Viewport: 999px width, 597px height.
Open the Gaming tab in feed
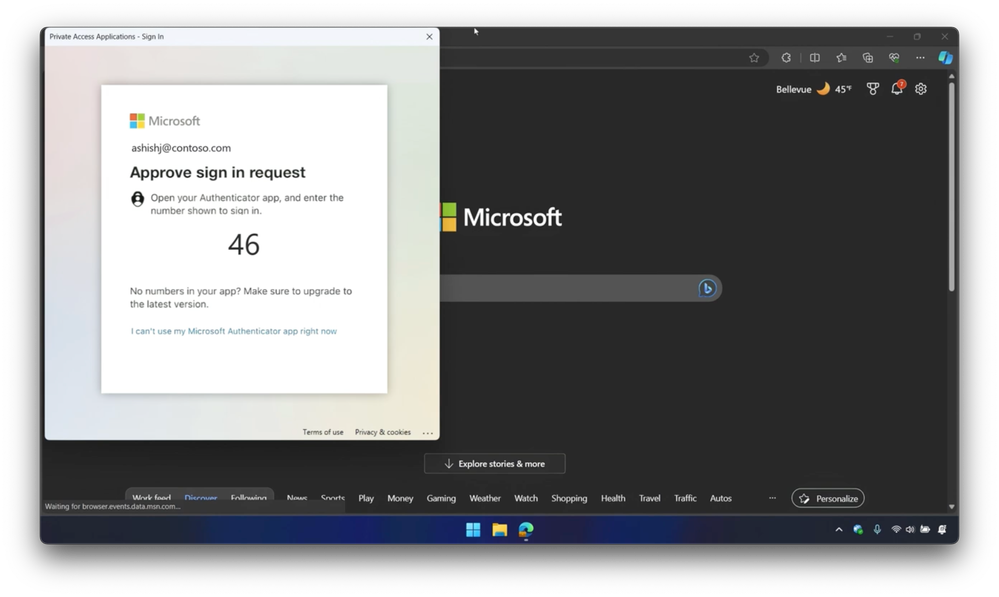[441, 498]
